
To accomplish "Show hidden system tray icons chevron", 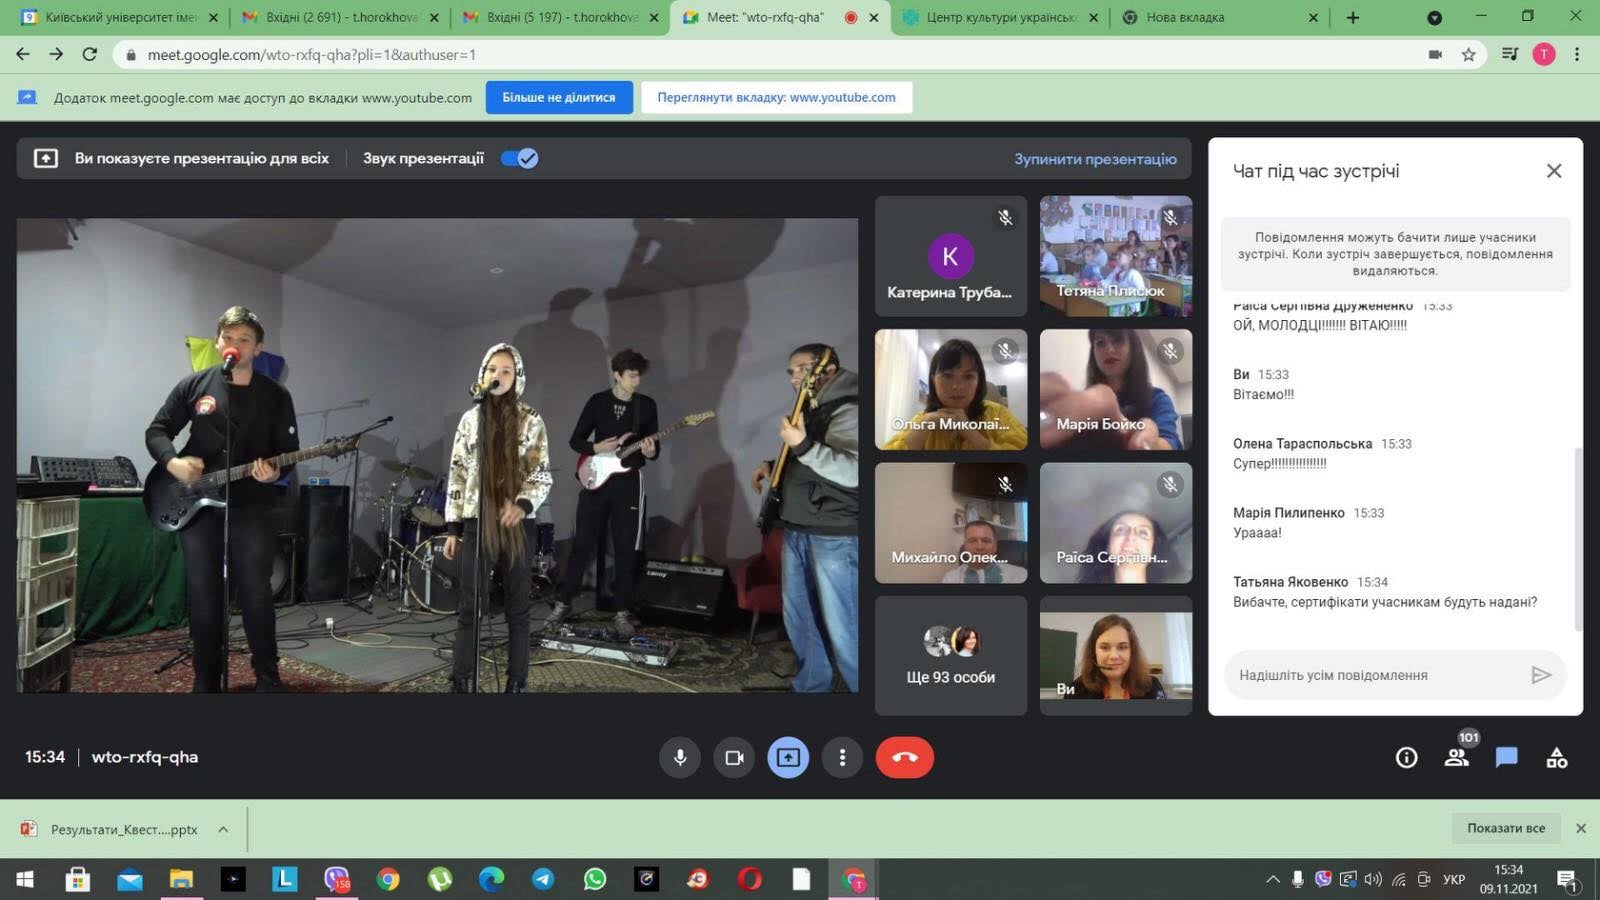I will tap(1272, 880).
